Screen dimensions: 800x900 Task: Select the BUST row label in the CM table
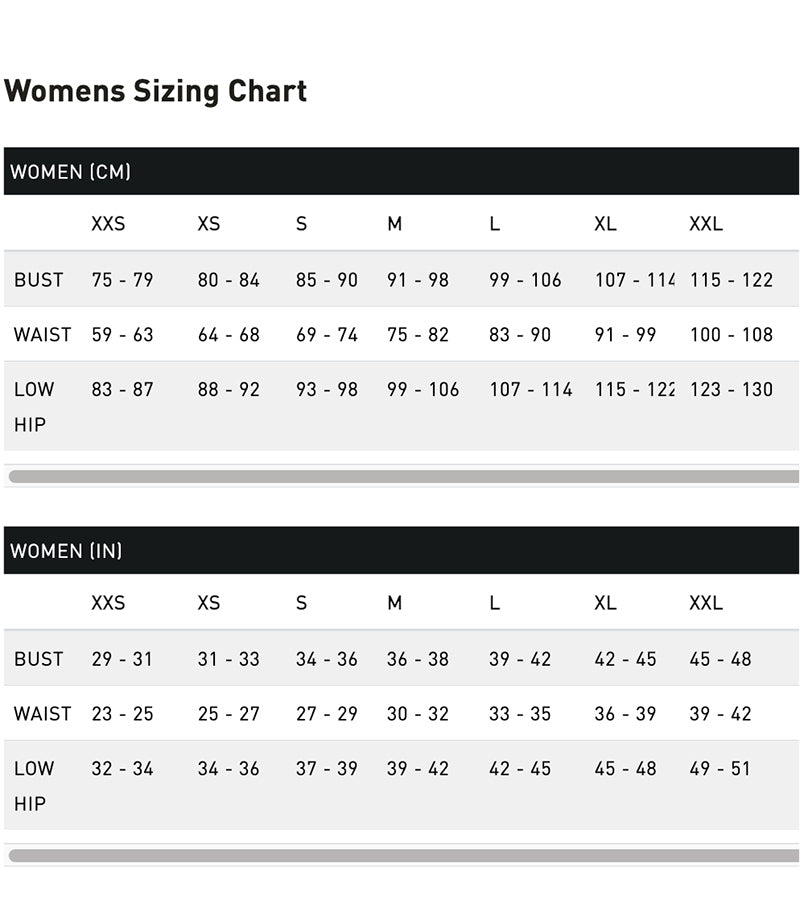coord(39,280)
